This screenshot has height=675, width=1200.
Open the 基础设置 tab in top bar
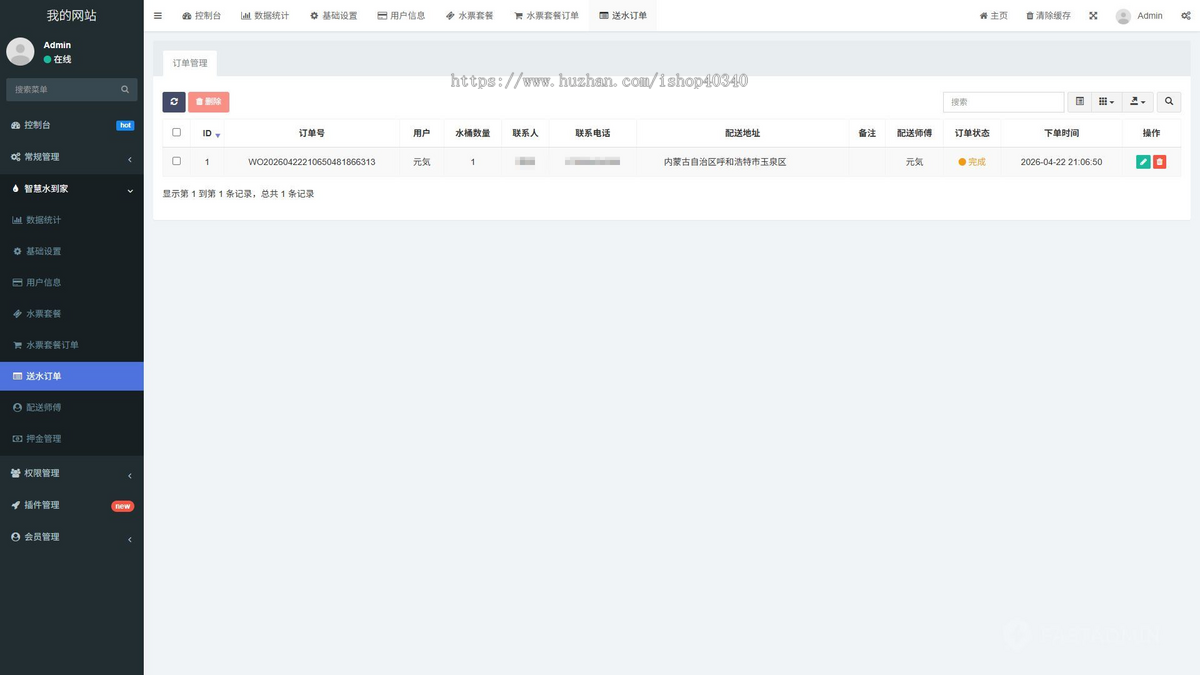[x=333, y=16]
